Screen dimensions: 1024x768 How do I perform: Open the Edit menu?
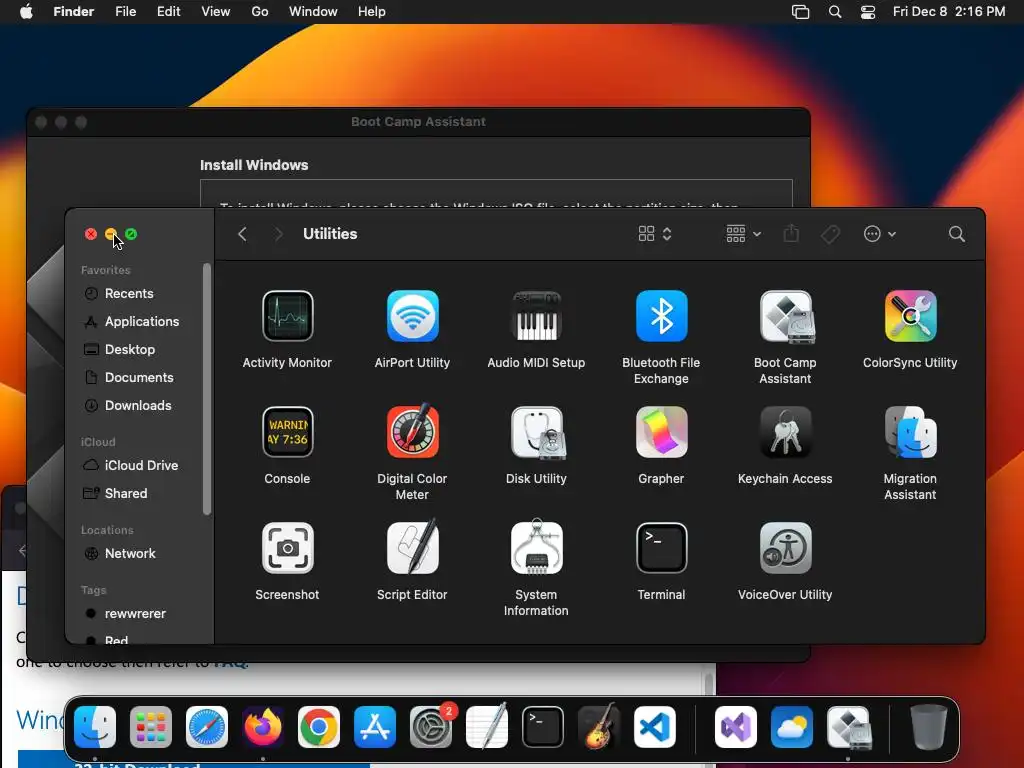click(x=168, y=12)
